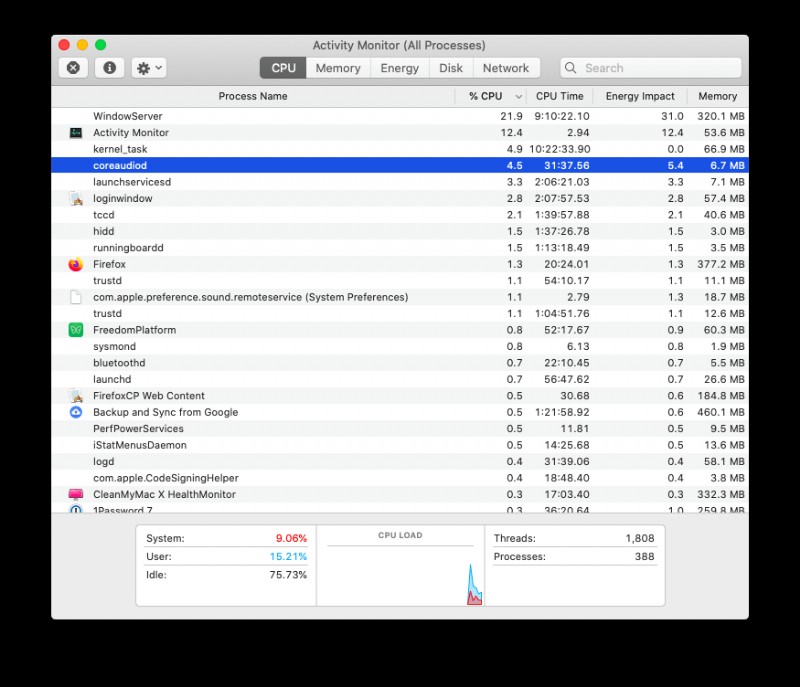
Task: Click the Processes 388 count
Action: pyautogui.click(x=574, y=556)
